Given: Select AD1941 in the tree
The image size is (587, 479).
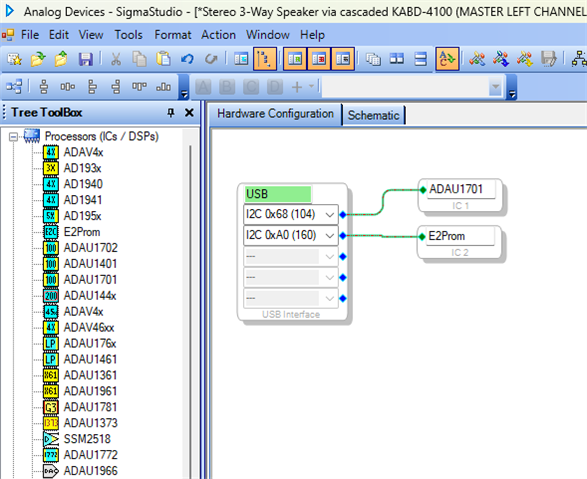Looking at the screenshot, I should pyautogui.click(x=83, y=200).
